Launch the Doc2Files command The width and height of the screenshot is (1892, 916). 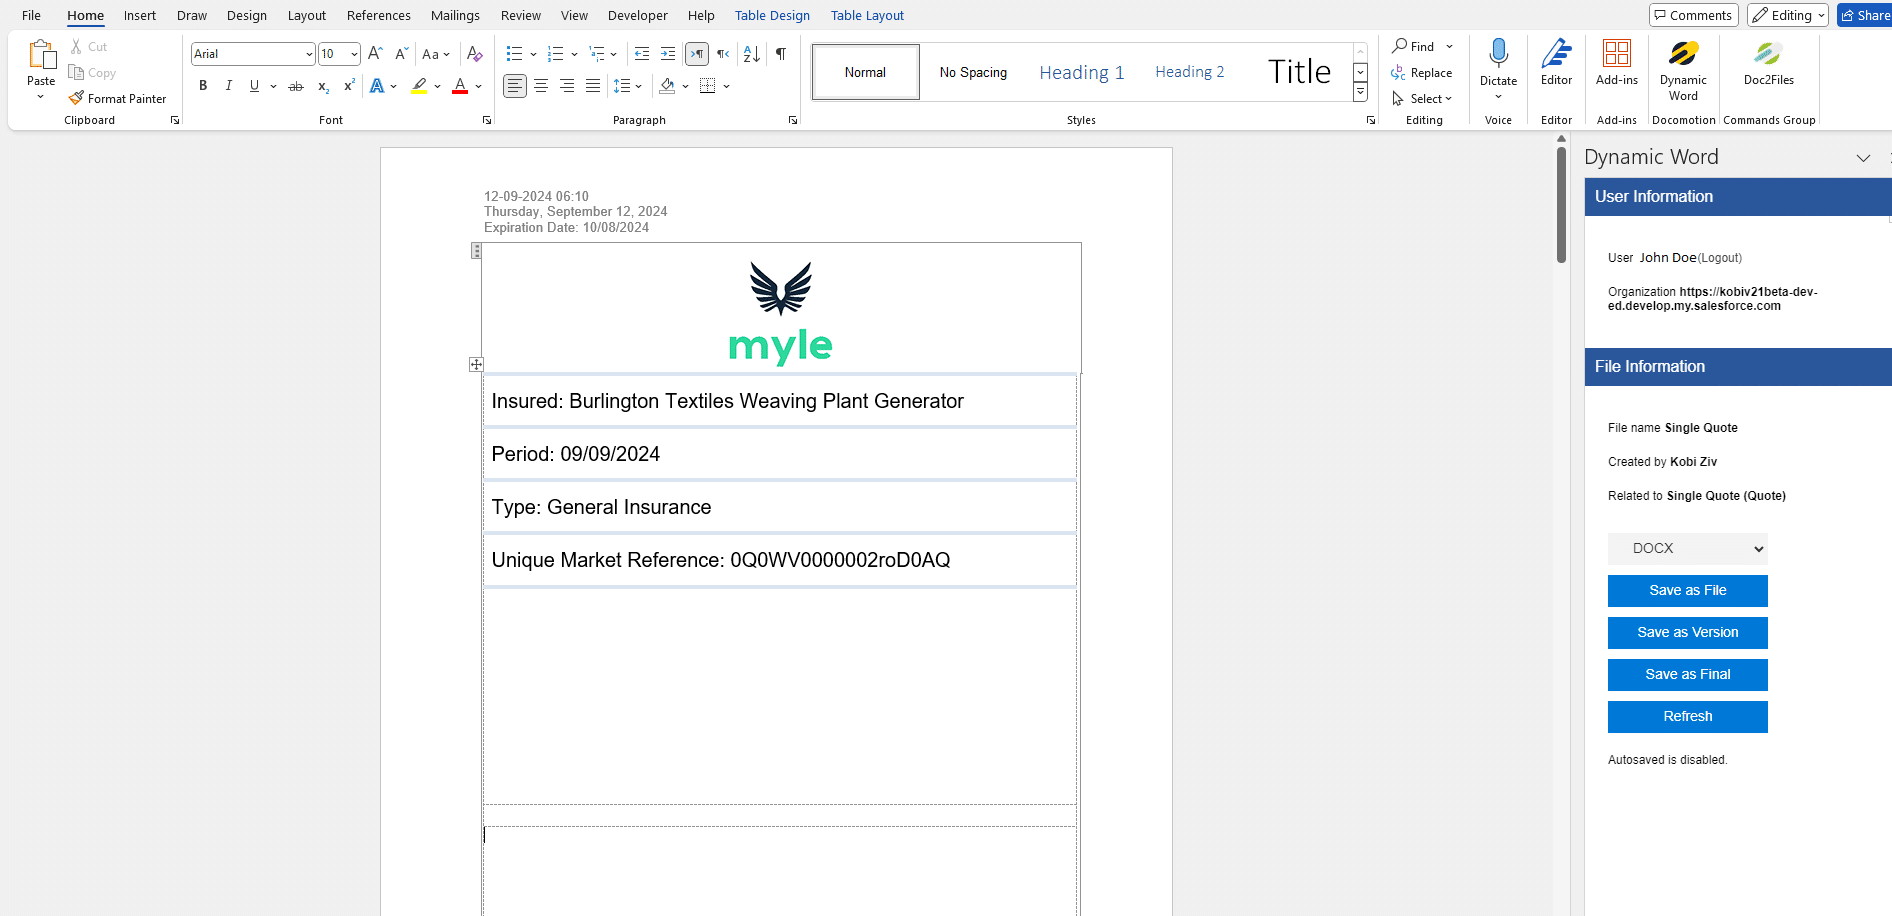point(1767,62)
